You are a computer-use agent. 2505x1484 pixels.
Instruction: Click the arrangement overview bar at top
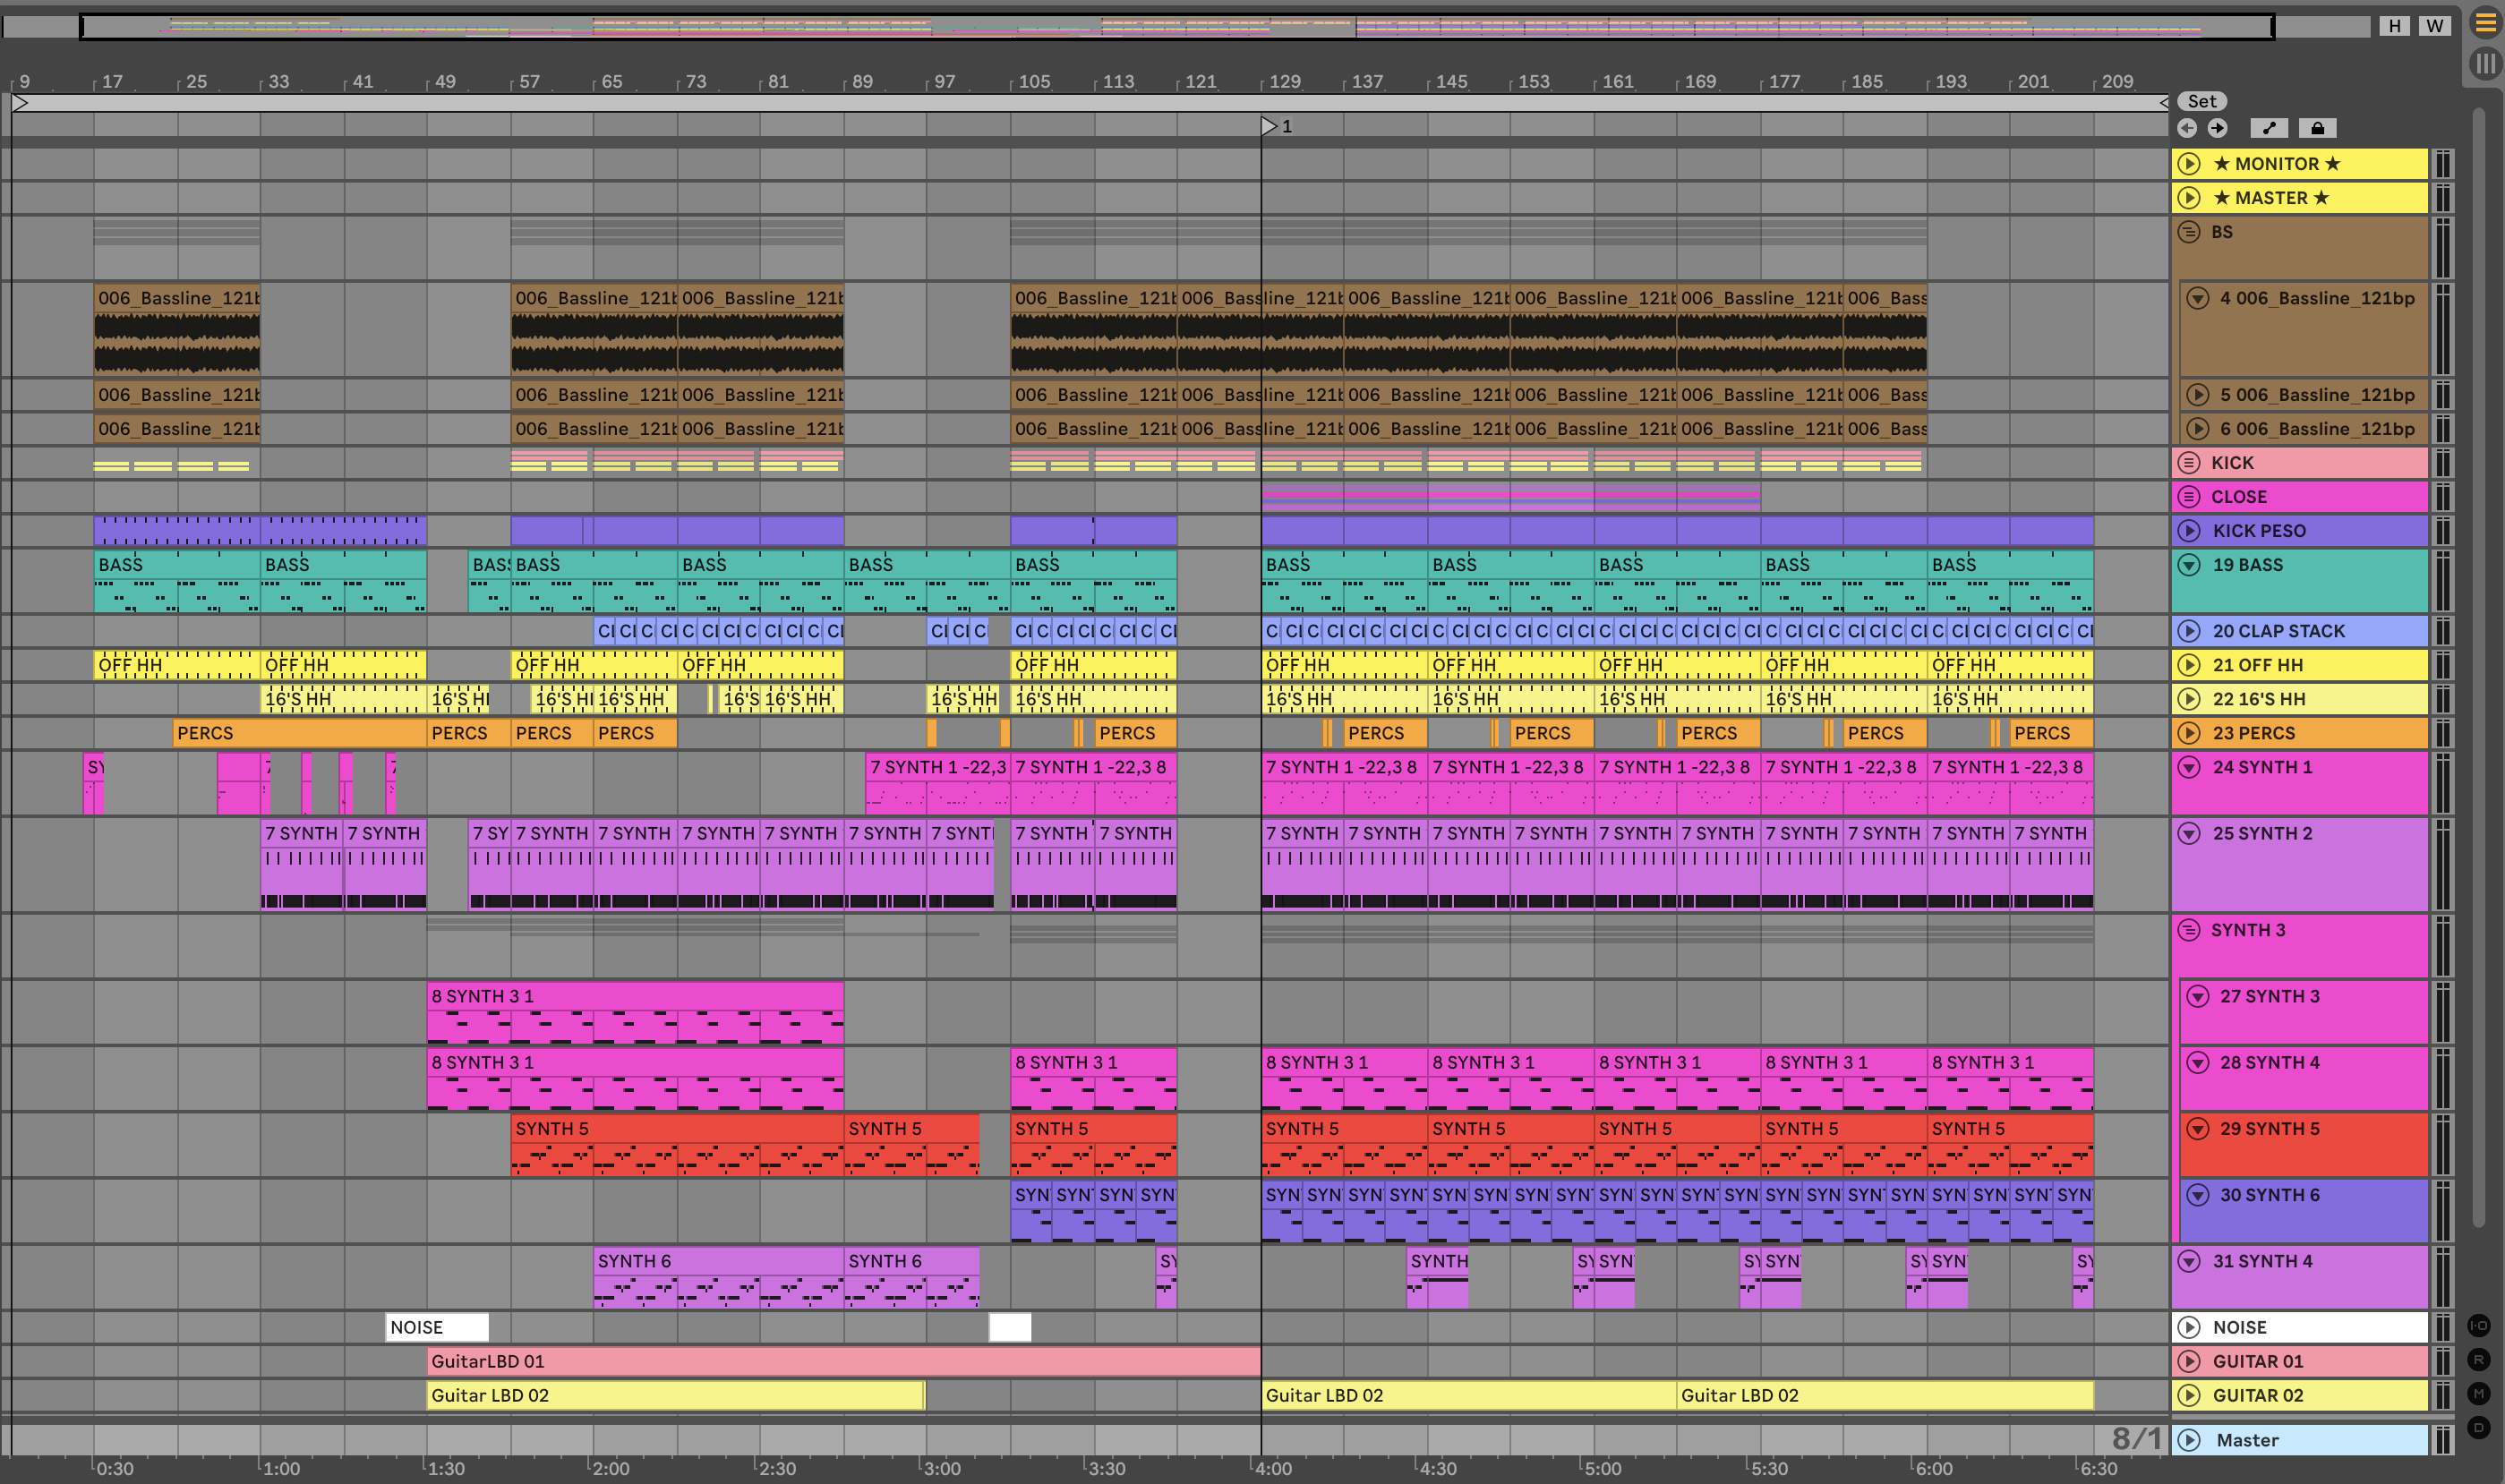pos(1176,26)
